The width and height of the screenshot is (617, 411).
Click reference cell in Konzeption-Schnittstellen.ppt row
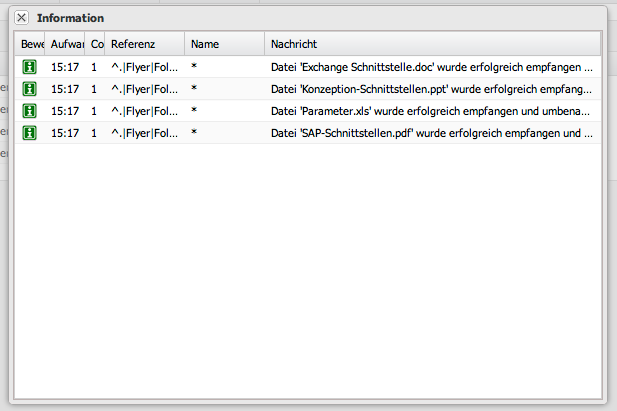click(x=144, y=89)
